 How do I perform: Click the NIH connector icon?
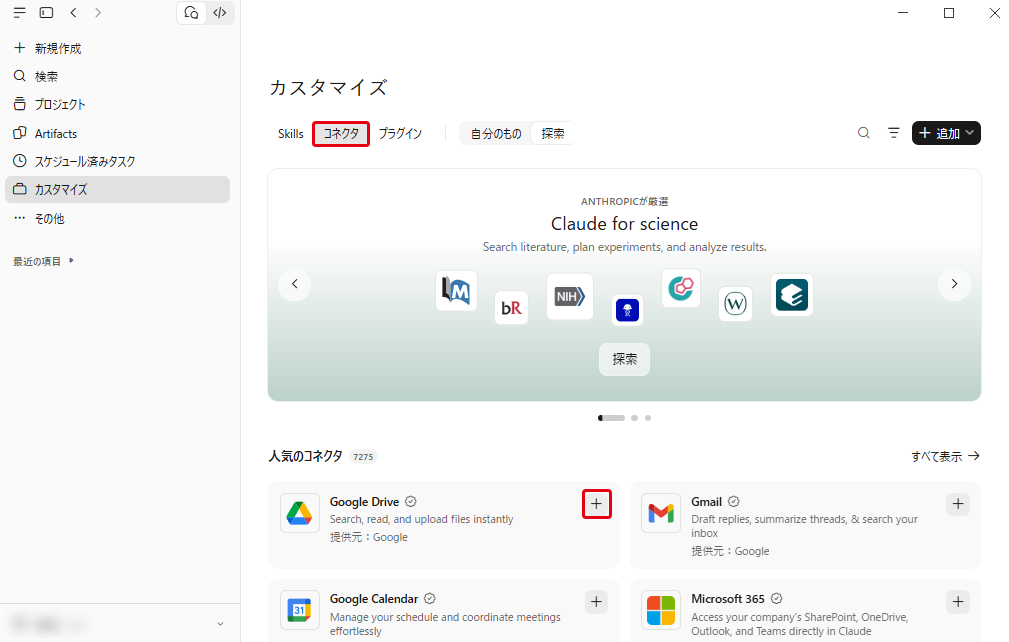tap(570, 297)
